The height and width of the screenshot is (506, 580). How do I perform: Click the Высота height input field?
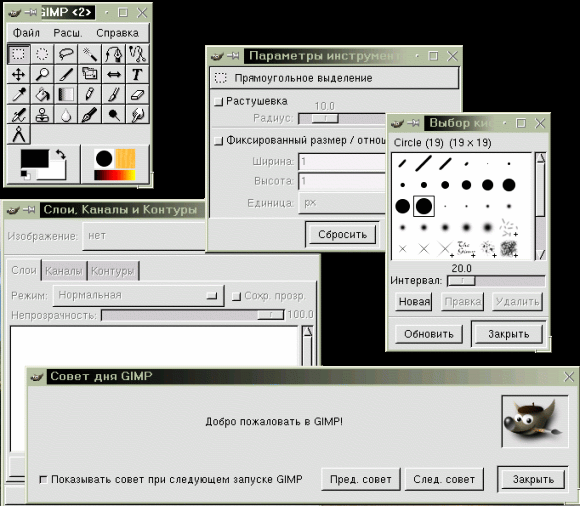tap(342, 181)
